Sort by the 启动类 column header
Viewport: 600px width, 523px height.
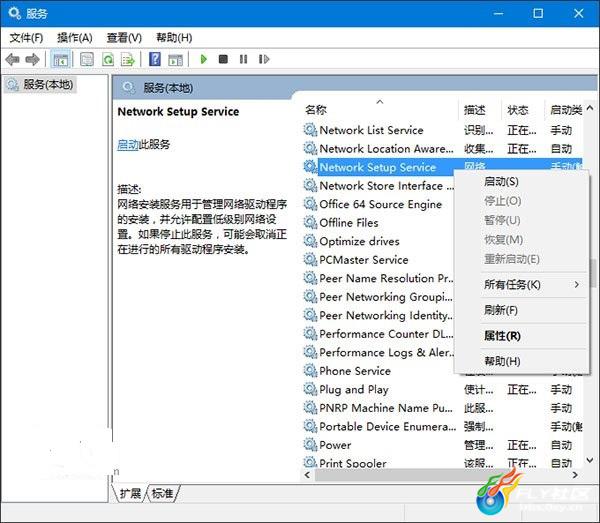pyautogui.click(x=566, y=110)
